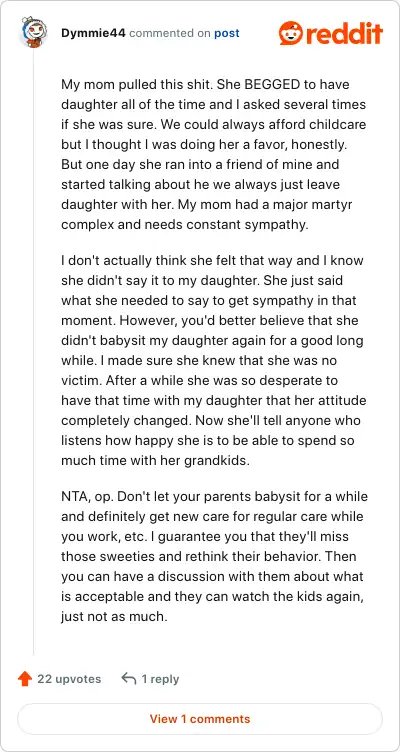400x752 pixels.
Task: Click the paragraph starting 'NTA, op.'
Action: [x=214, y=555]
